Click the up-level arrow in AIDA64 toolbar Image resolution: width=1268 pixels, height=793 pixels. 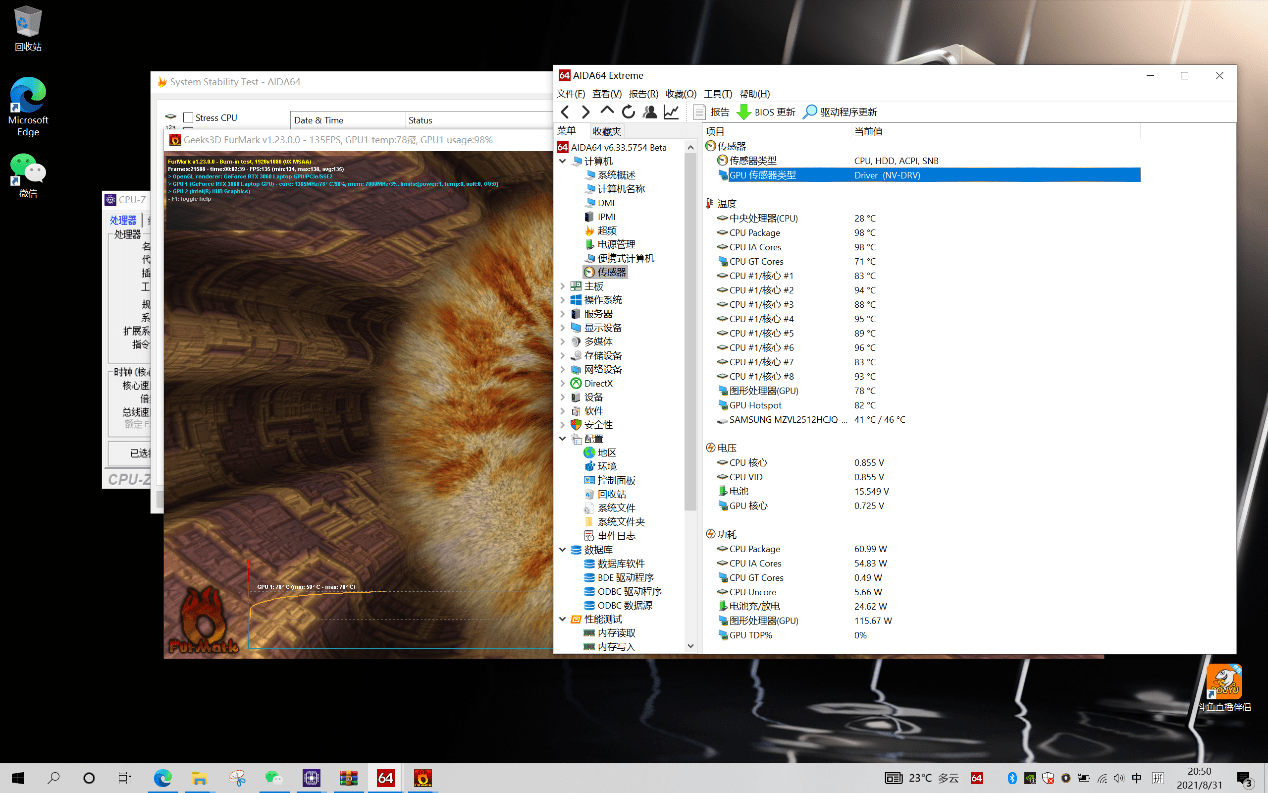click(x=607, y=112)
